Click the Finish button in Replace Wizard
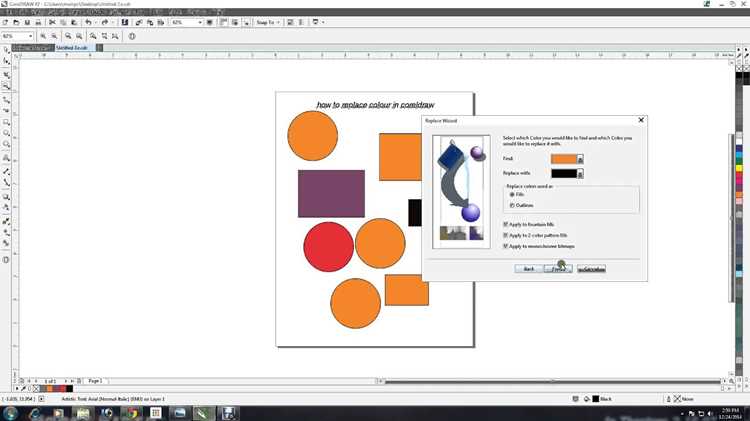The width and height of the screenshot is (750, 421). (558, 269)
